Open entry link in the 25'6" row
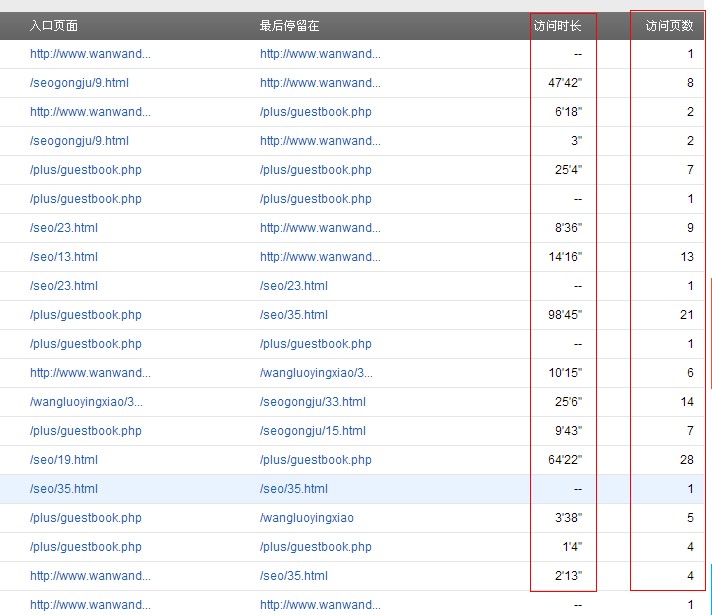This screenshot has height=615, width=712. (86, 402)
